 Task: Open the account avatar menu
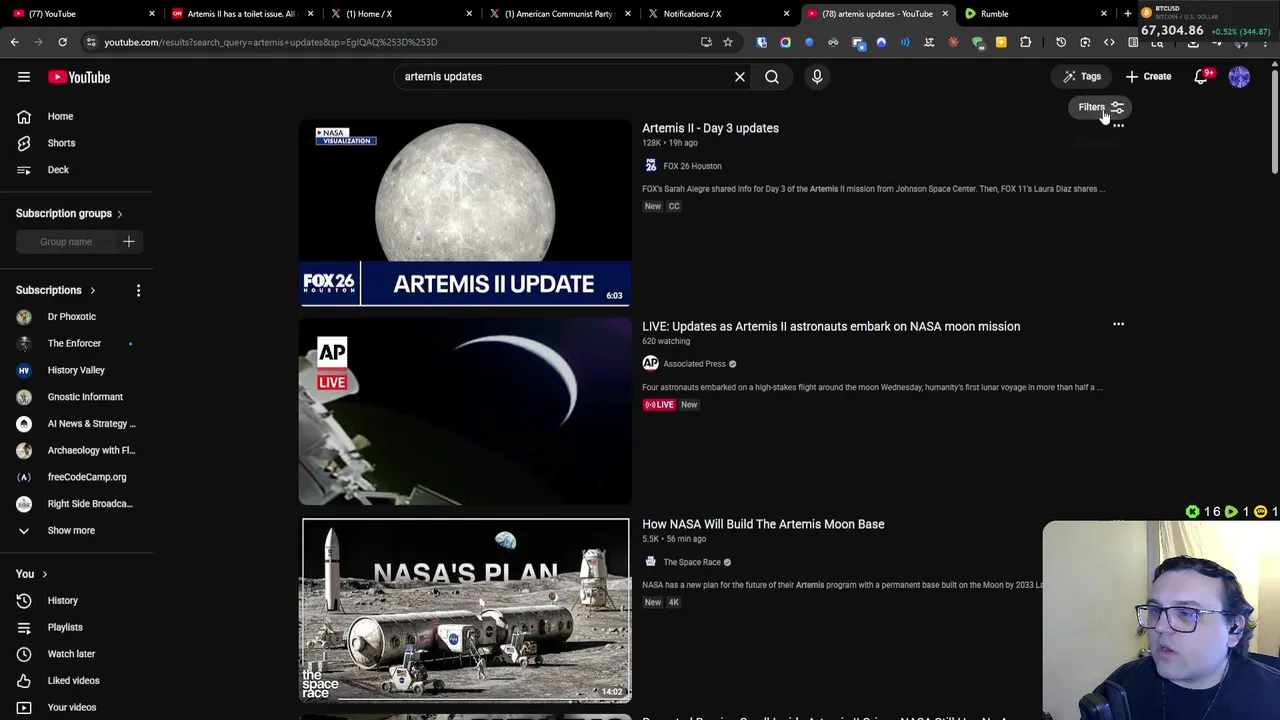1239,77
